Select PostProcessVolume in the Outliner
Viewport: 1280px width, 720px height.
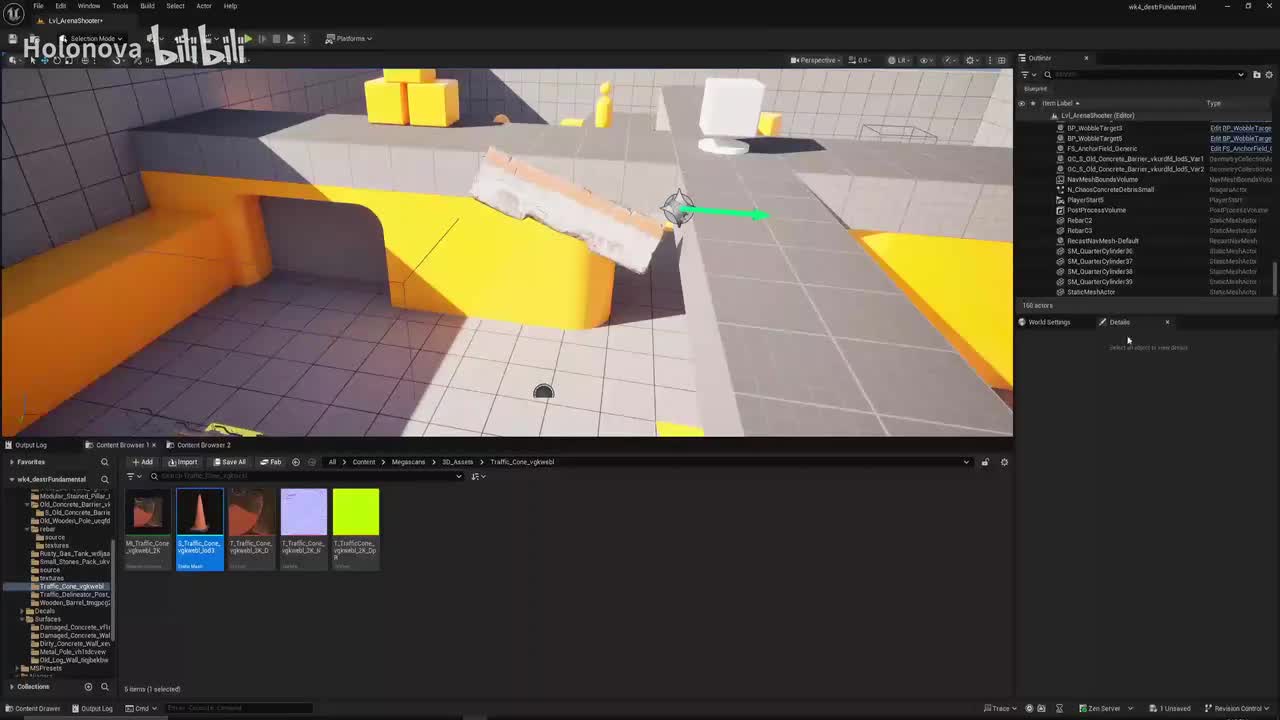pyautogui.click(x=1096, y=210)
